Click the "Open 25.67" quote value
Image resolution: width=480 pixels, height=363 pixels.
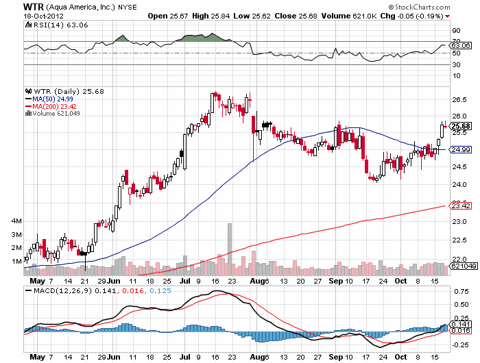168,16
